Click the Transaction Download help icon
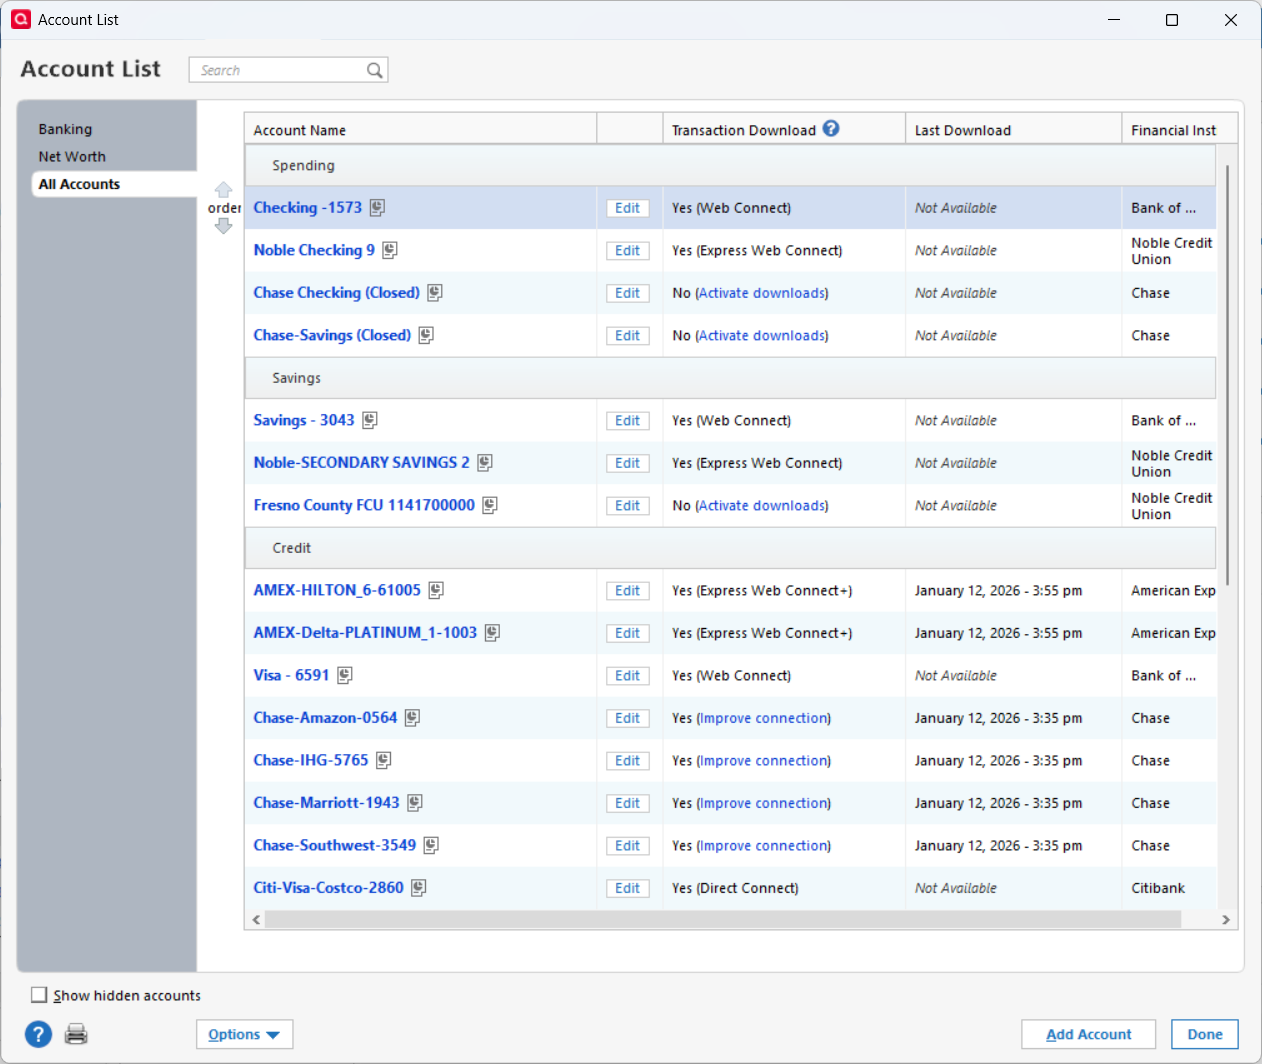The height and width of the screenshot is (1064, 1262). (831, 129)
